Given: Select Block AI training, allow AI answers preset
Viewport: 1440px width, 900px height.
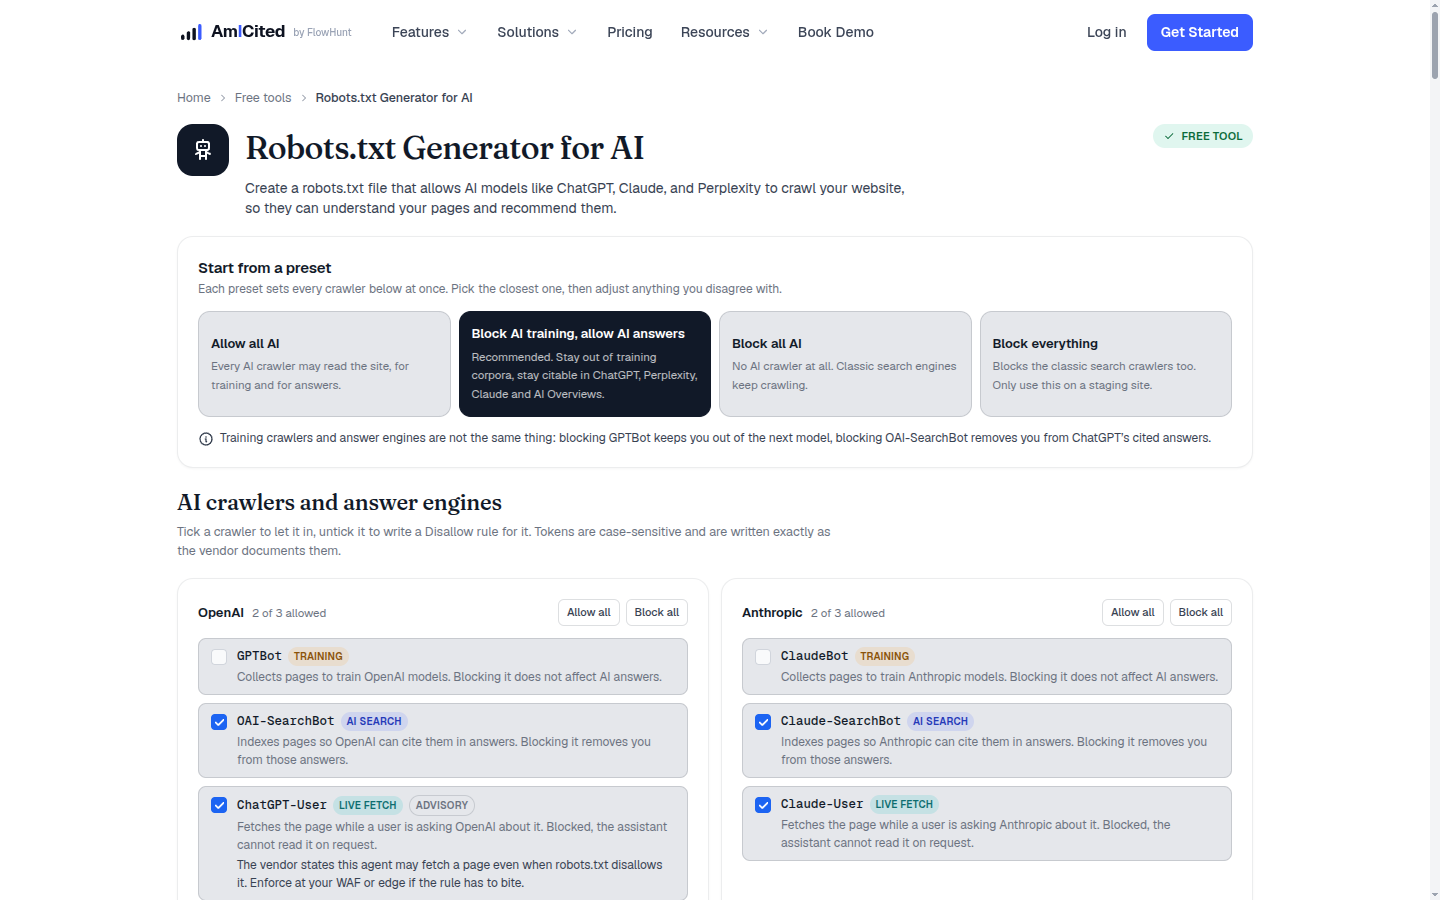Looking at the screenshot, I should click(585, 364).
